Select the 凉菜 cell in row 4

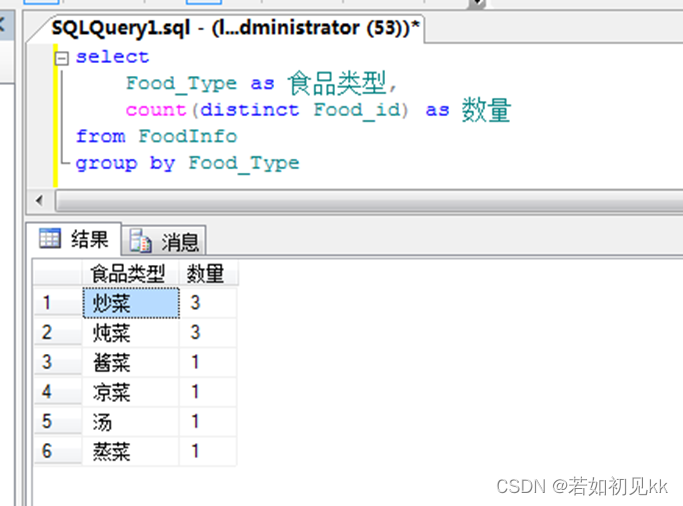click(x=131, y=392)
